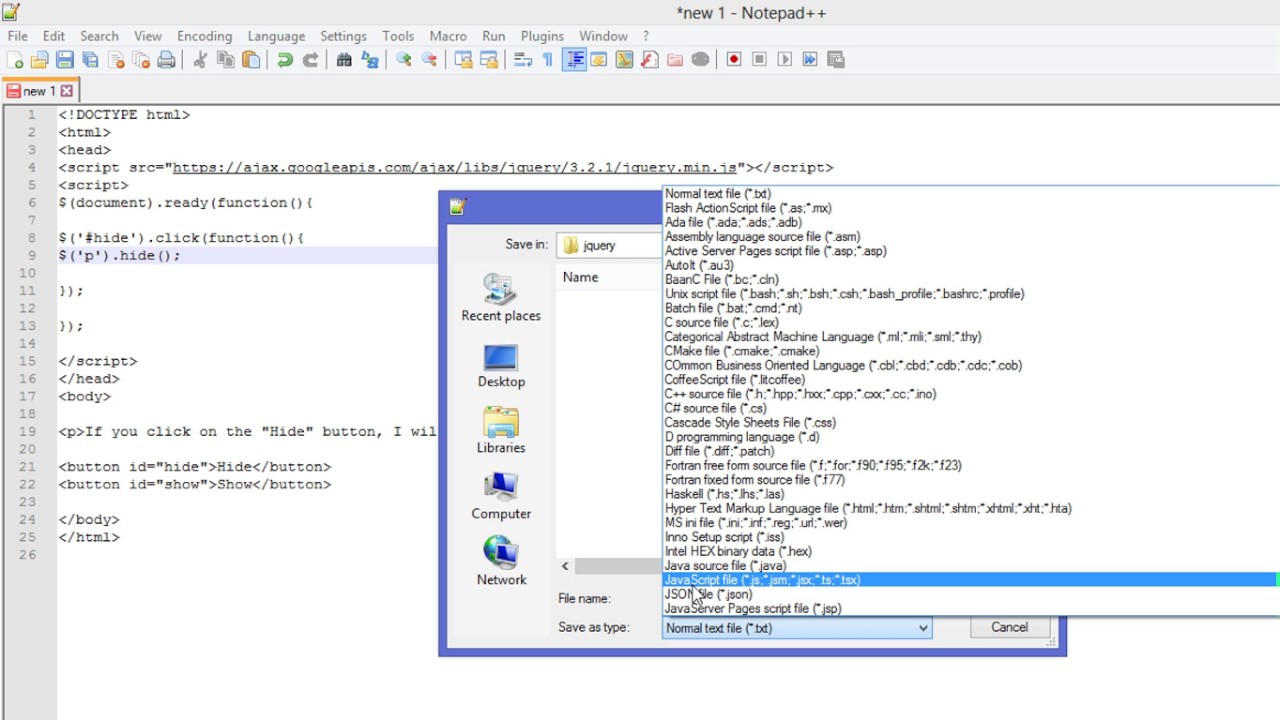This screenshot has width=1280, height=720.
Task: Open the Macro menu
Action: (x=448, y=36)
